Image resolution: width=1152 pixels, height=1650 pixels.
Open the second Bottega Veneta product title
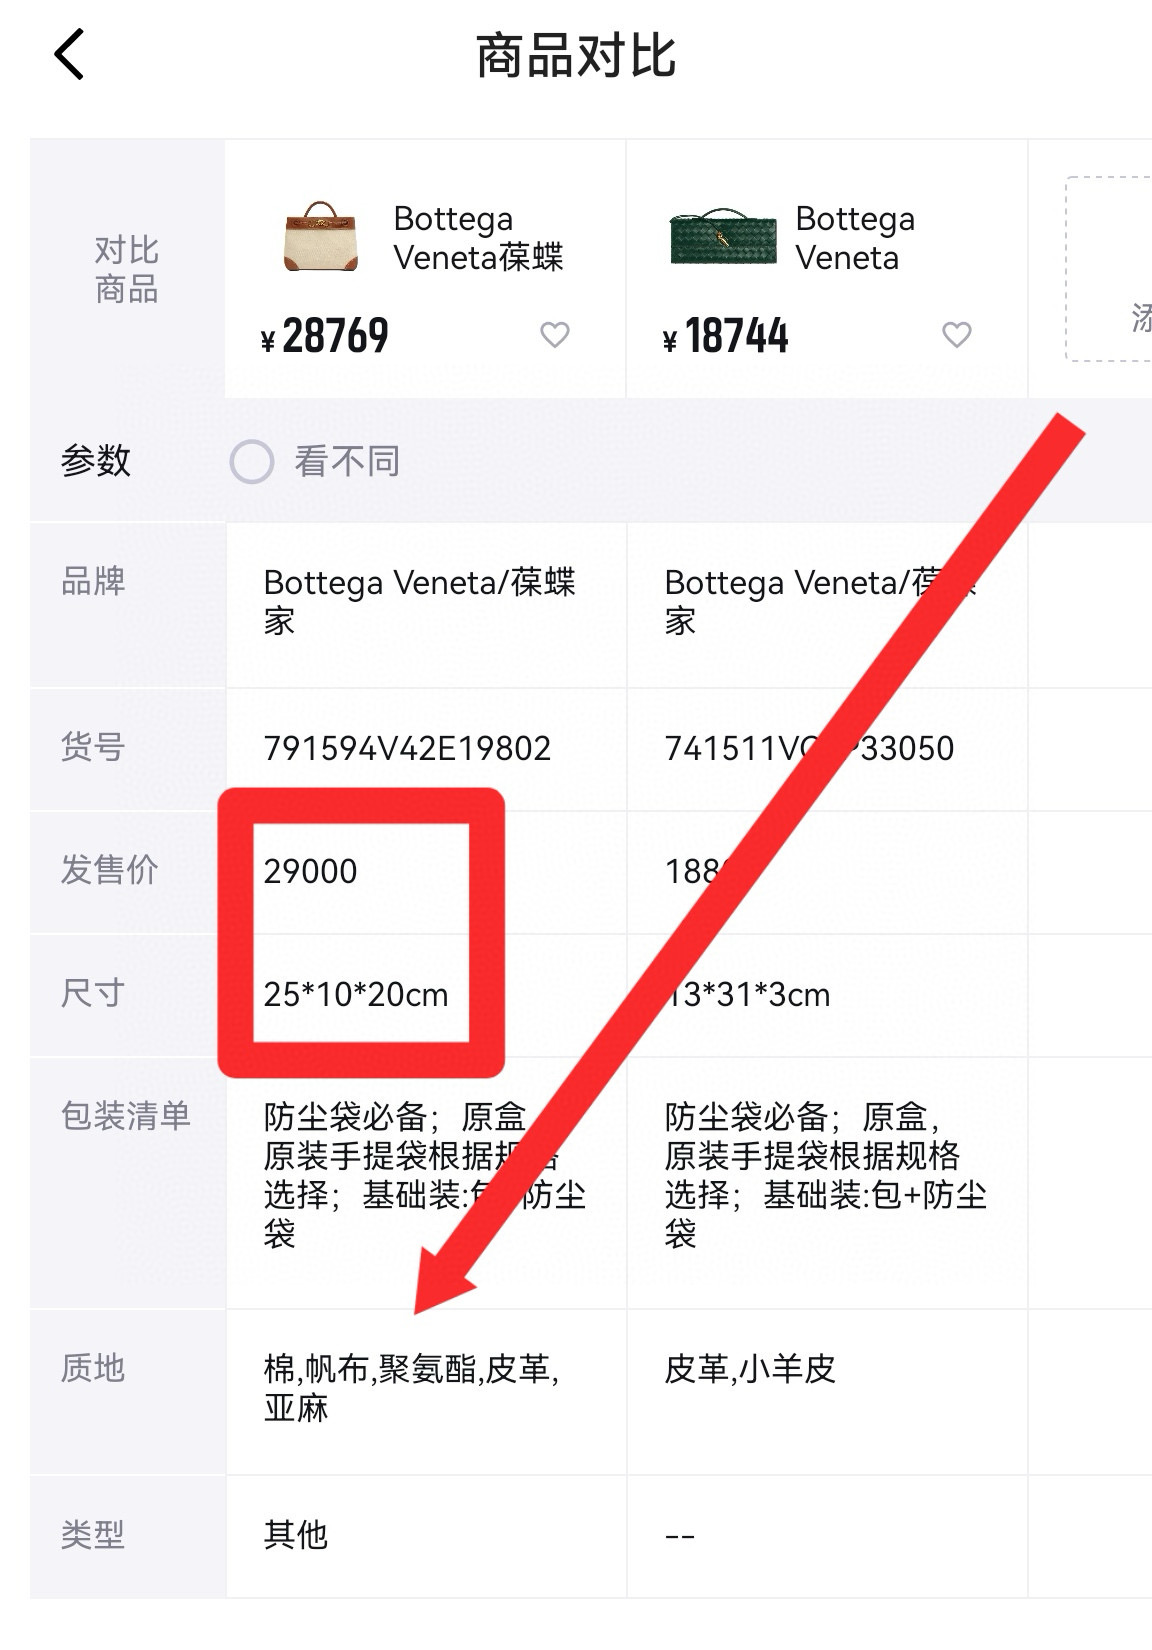tap(855, 238)
